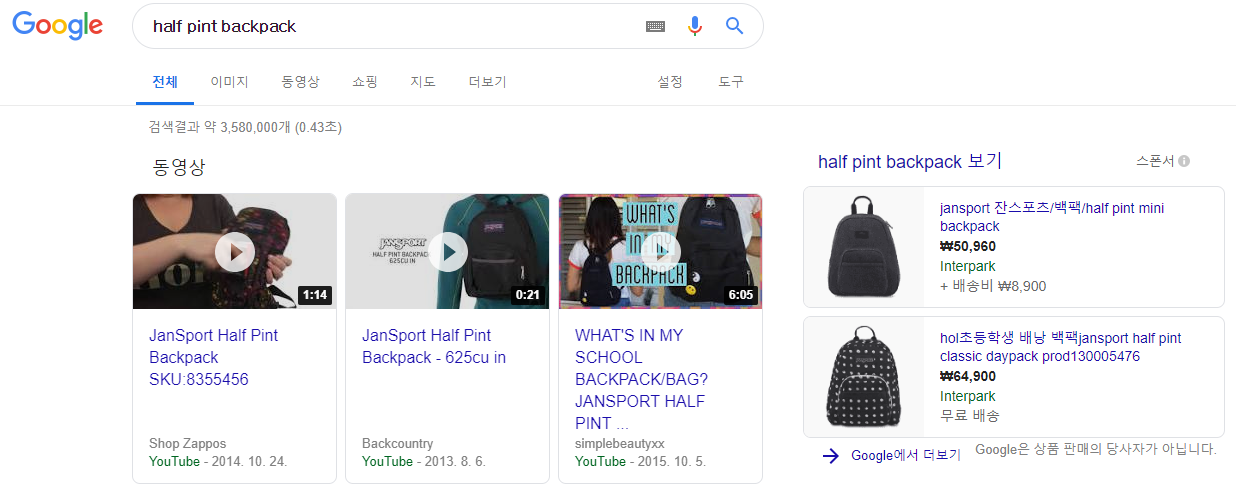Open the 쇼핑 tab
This screenshot has height=496, width=1236.
tap(365, 82)
